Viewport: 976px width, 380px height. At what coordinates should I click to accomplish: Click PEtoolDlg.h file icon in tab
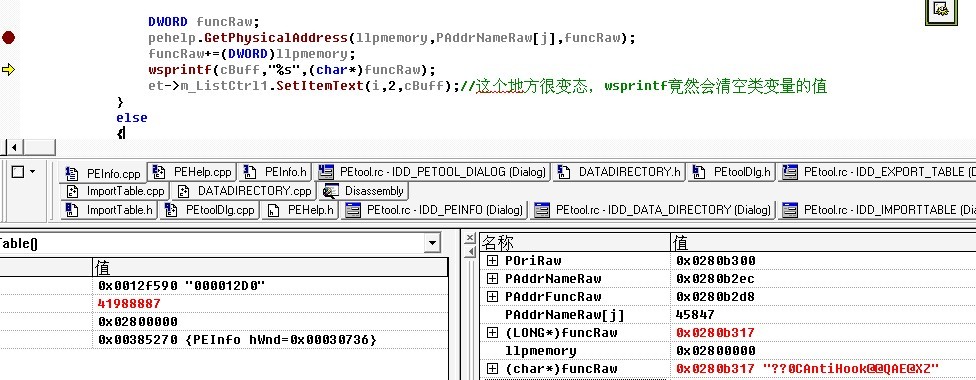(699, 172)
